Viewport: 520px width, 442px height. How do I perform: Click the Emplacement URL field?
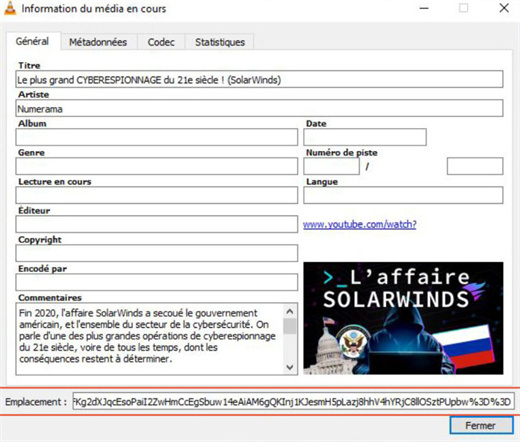[x=294, y=402]
